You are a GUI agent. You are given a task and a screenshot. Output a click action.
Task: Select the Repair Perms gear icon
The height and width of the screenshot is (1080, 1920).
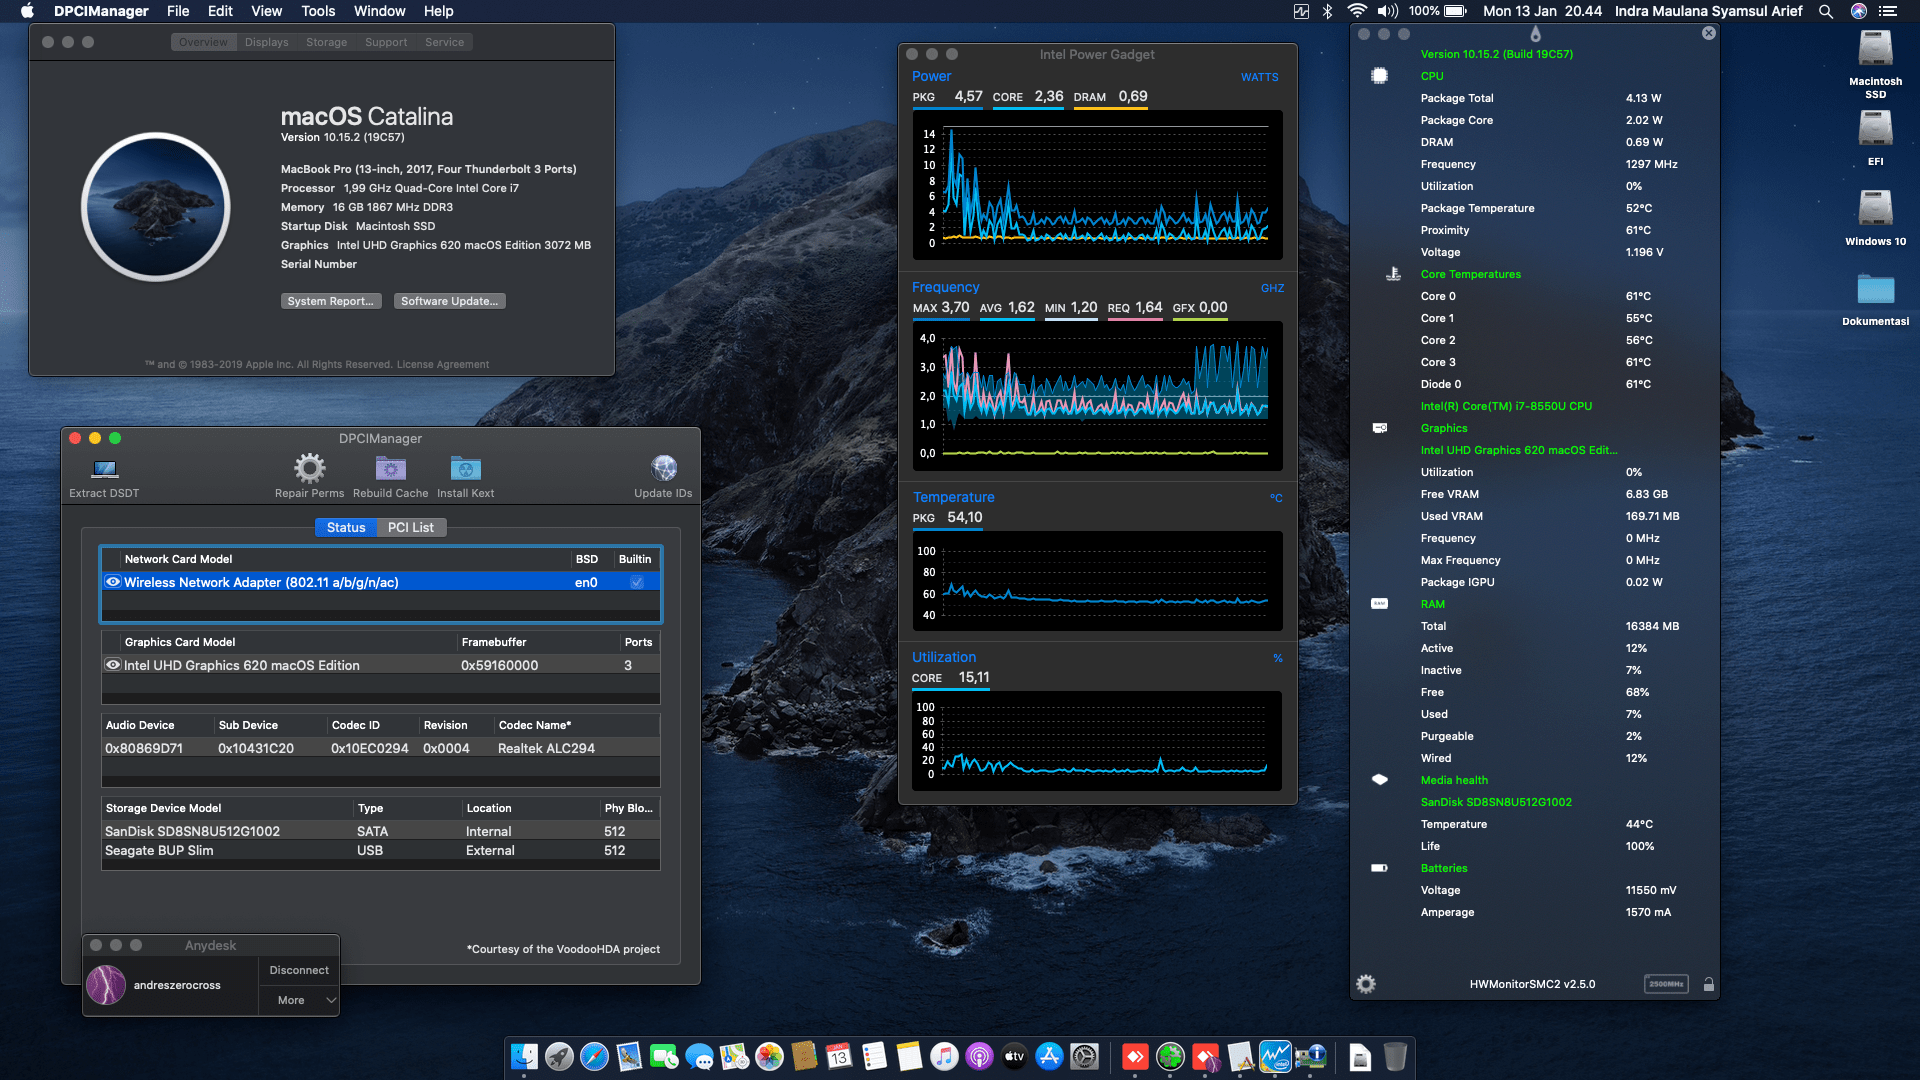click(309, 470)
